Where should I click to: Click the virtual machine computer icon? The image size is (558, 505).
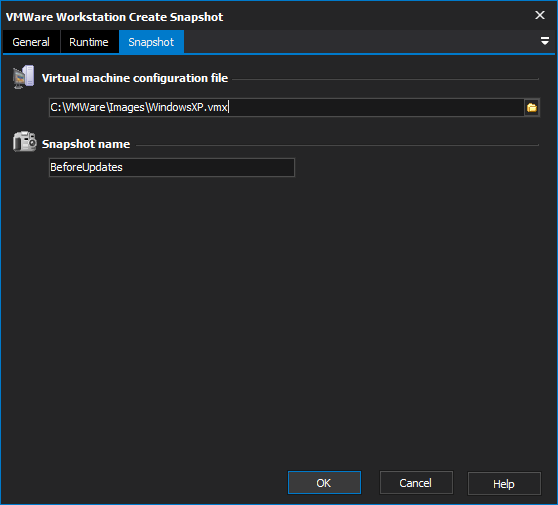point(23,77)
